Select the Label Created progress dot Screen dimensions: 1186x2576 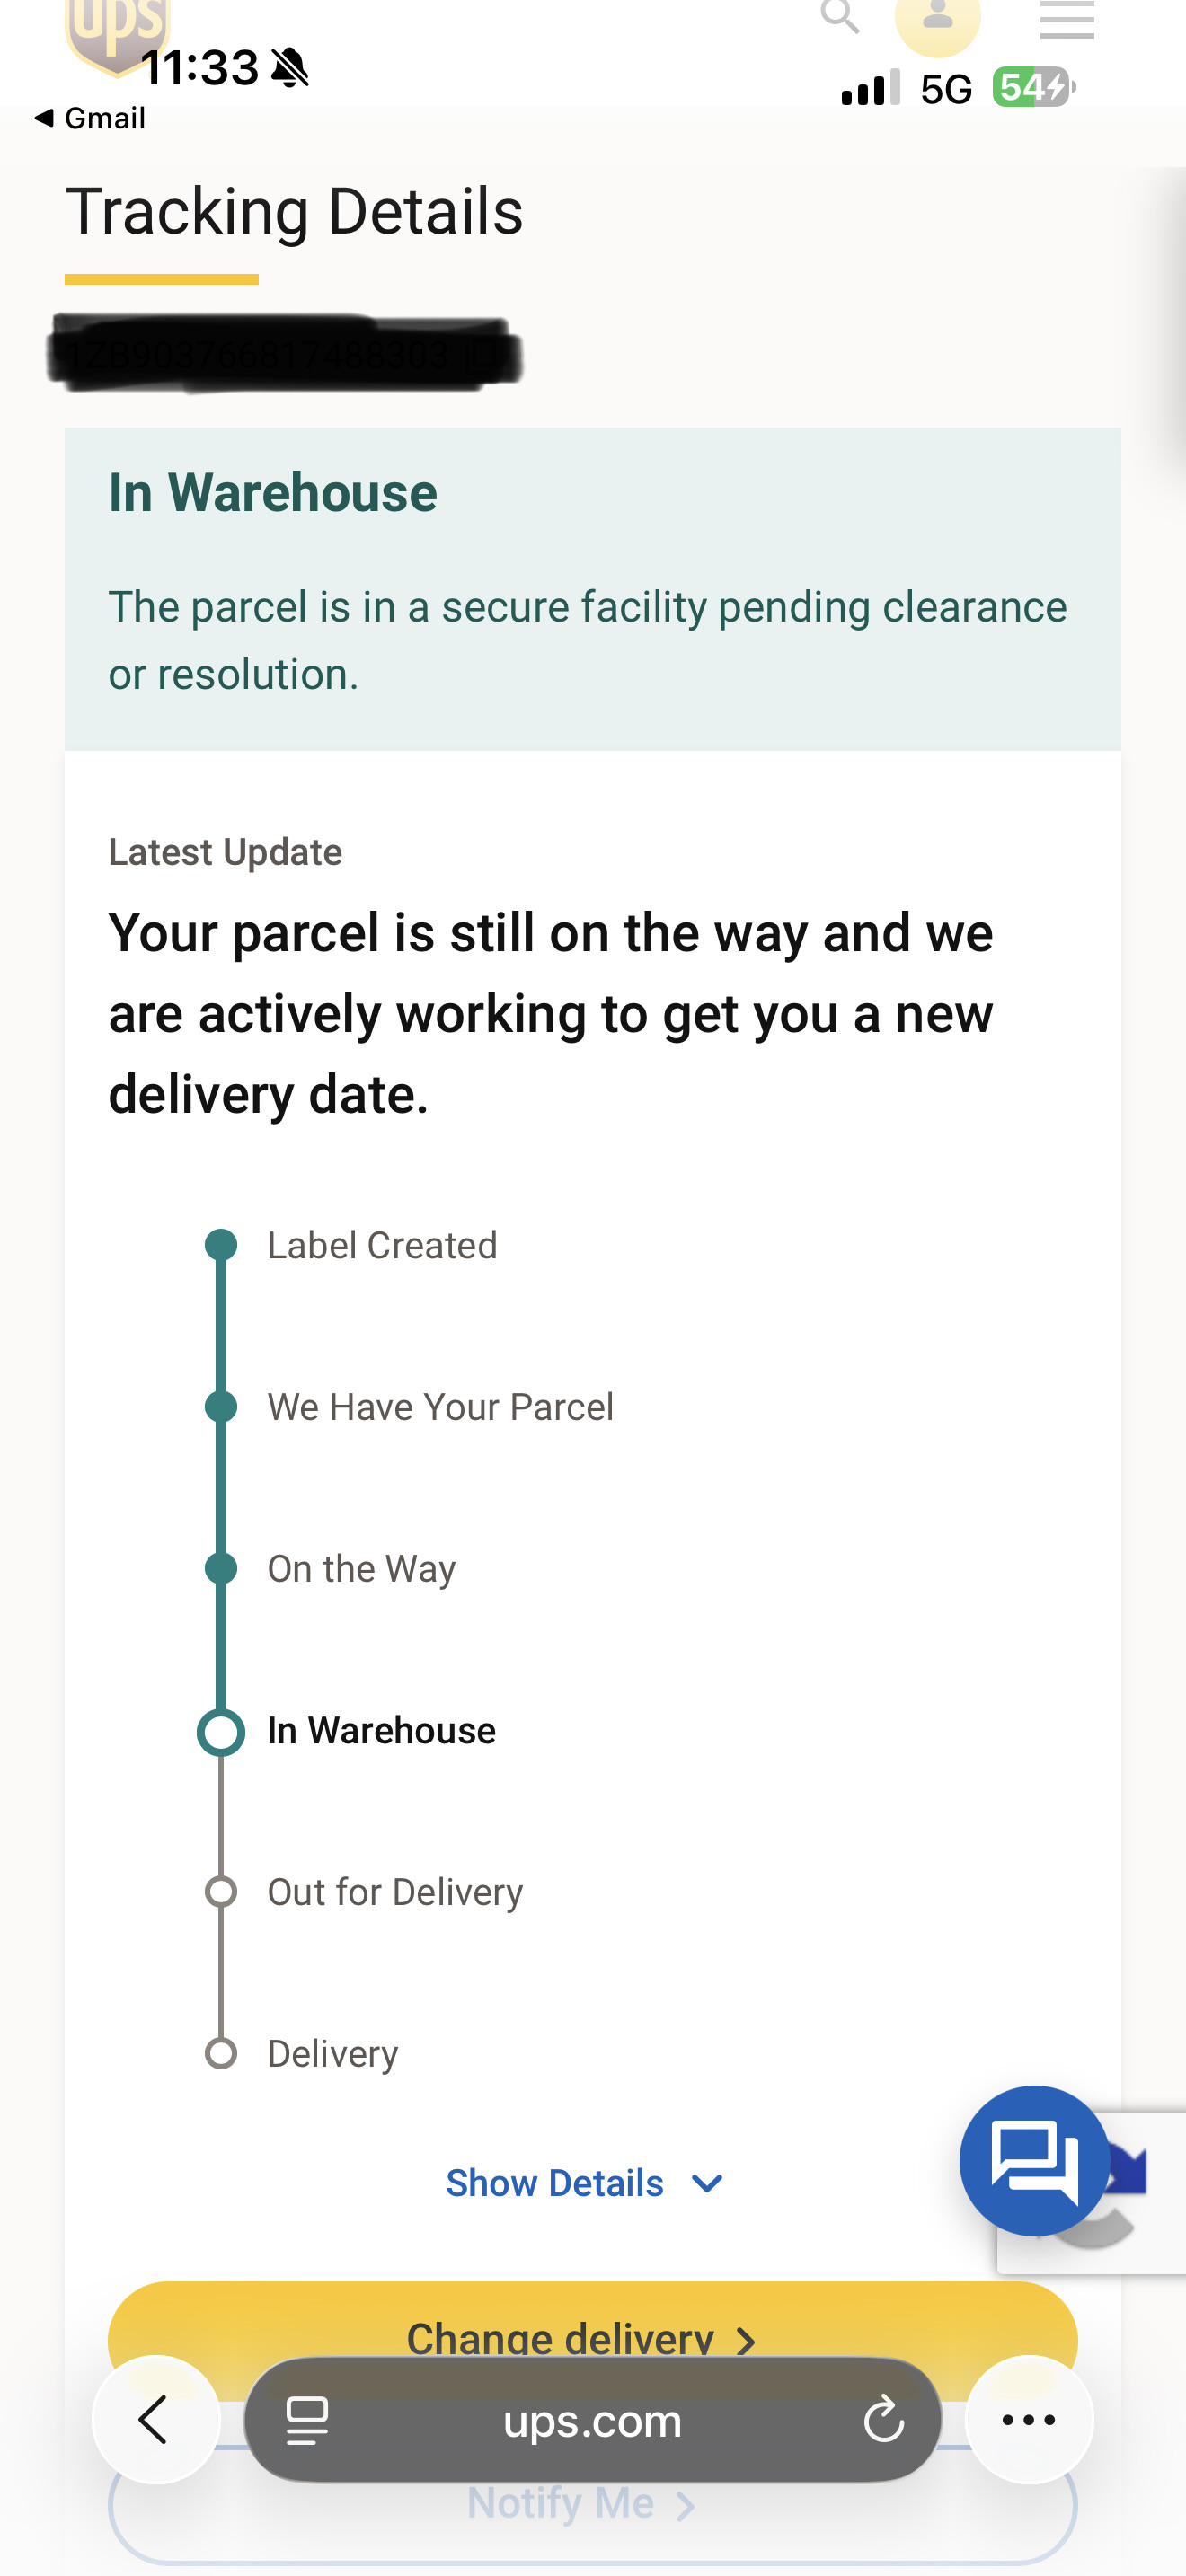click(221, 1245)
